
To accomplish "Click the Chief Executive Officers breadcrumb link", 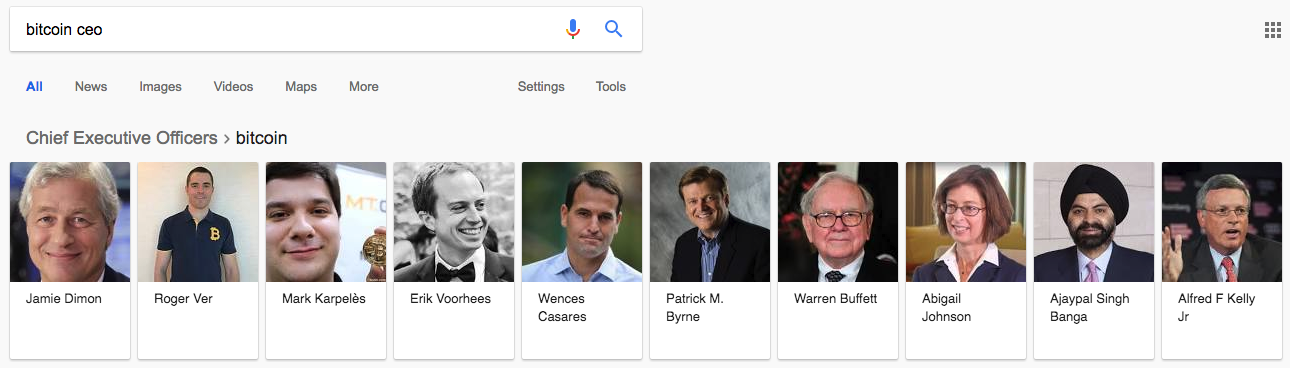I will click(122, 138).
